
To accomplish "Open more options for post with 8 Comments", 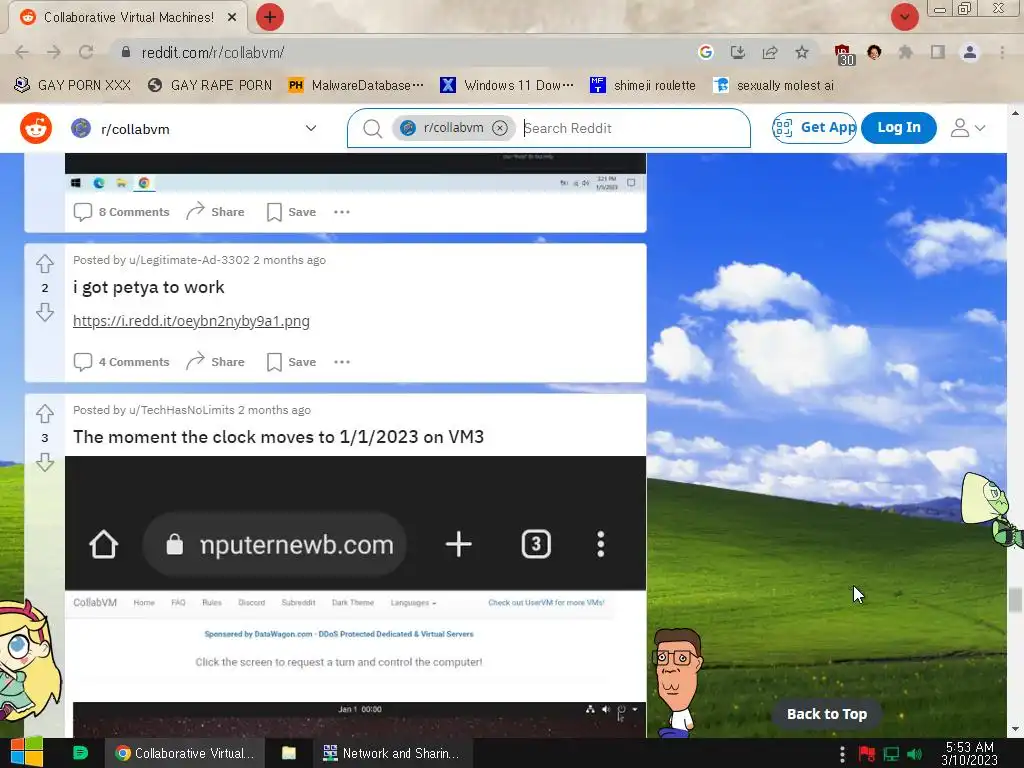I will 342,212.
